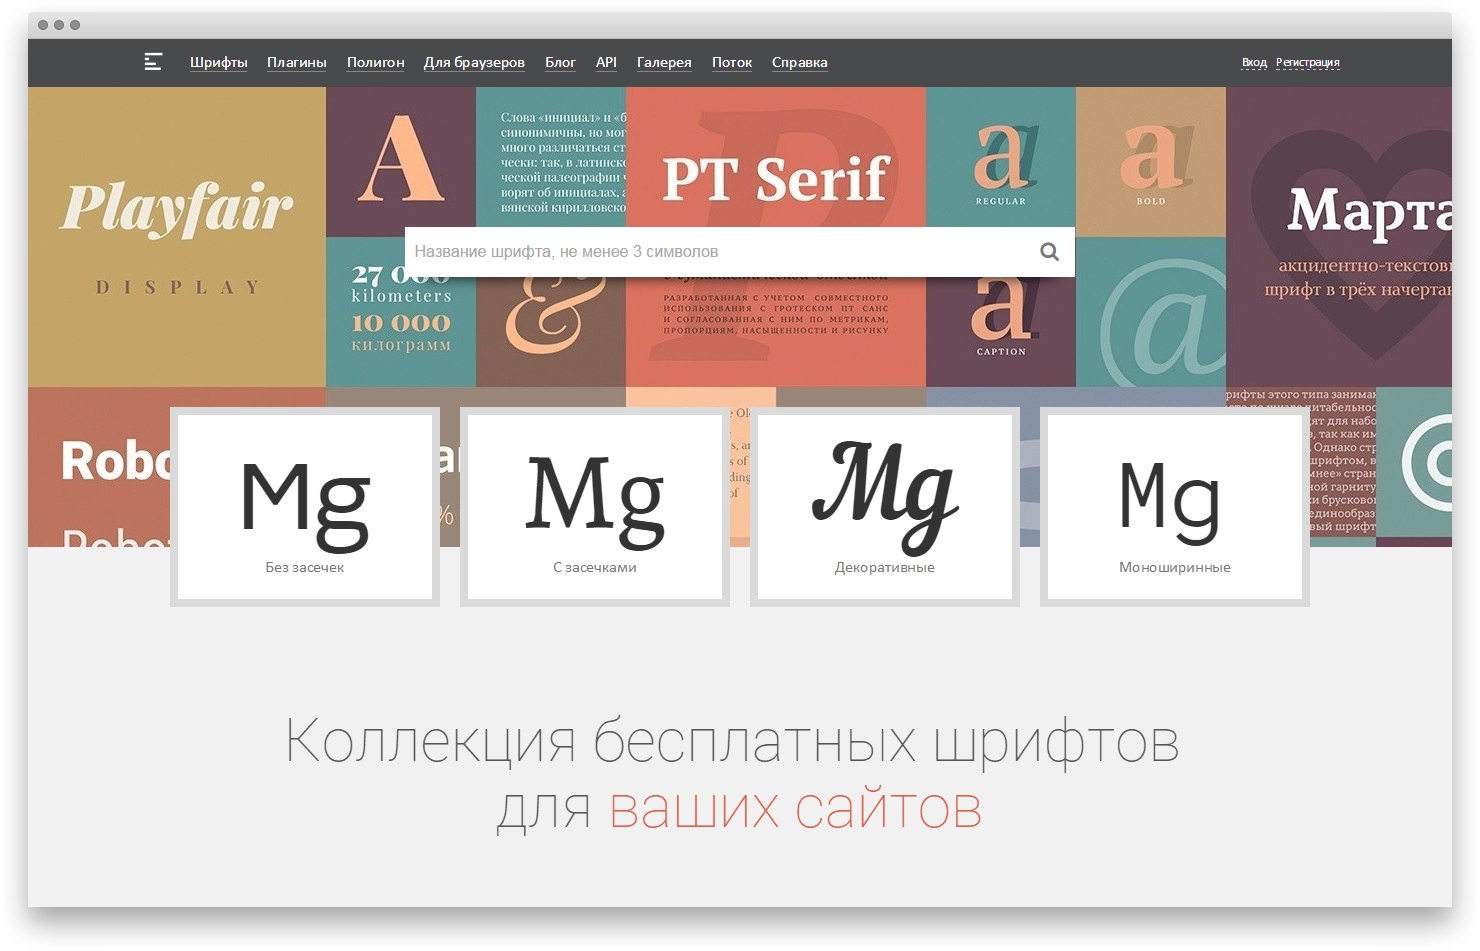This screenshot has height=951, width=1480.
Task: Open the Галерея page
Action: [x=664, y=62]
